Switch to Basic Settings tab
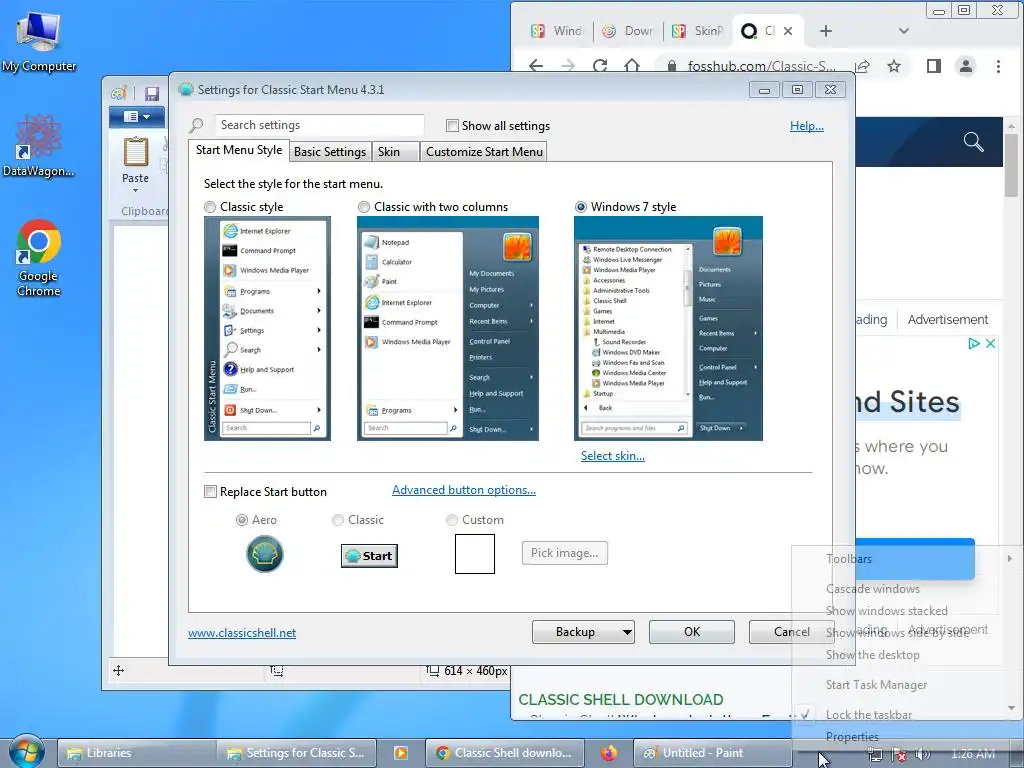1024x768 pixels. click(330, 152)
